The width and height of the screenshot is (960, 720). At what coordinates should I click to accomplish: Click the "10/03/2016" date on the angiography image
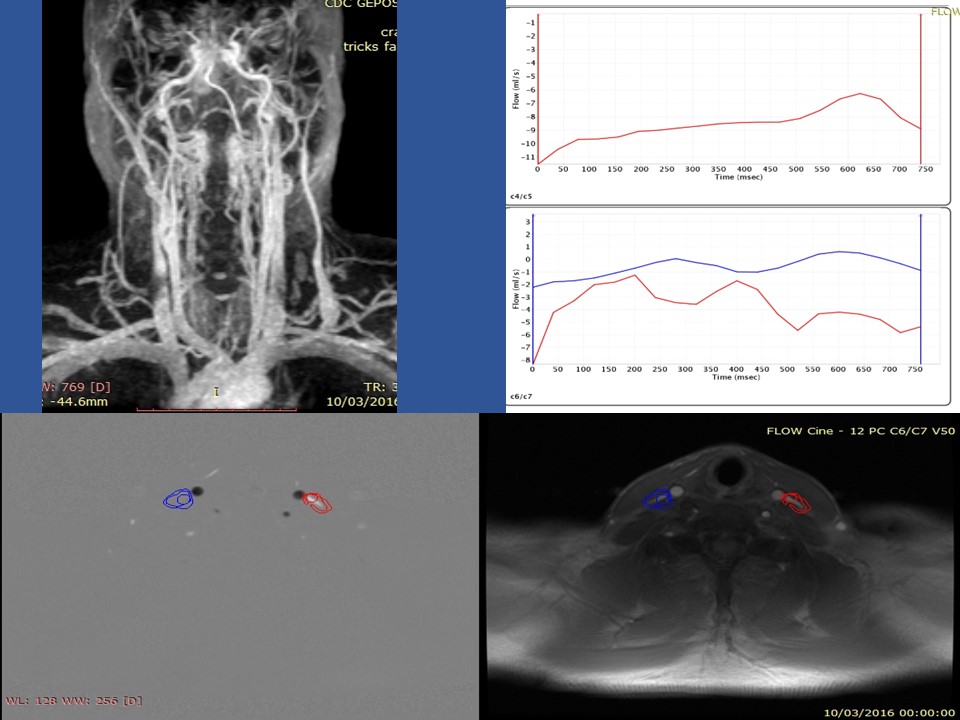coord(362,402)
